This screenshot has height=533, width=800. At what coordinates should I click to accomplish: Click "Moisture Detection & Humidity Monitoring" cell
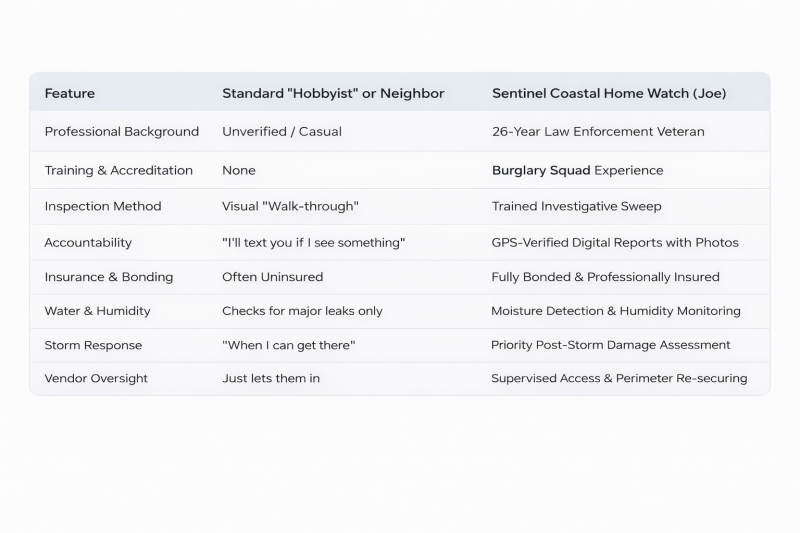click(616, 311)
